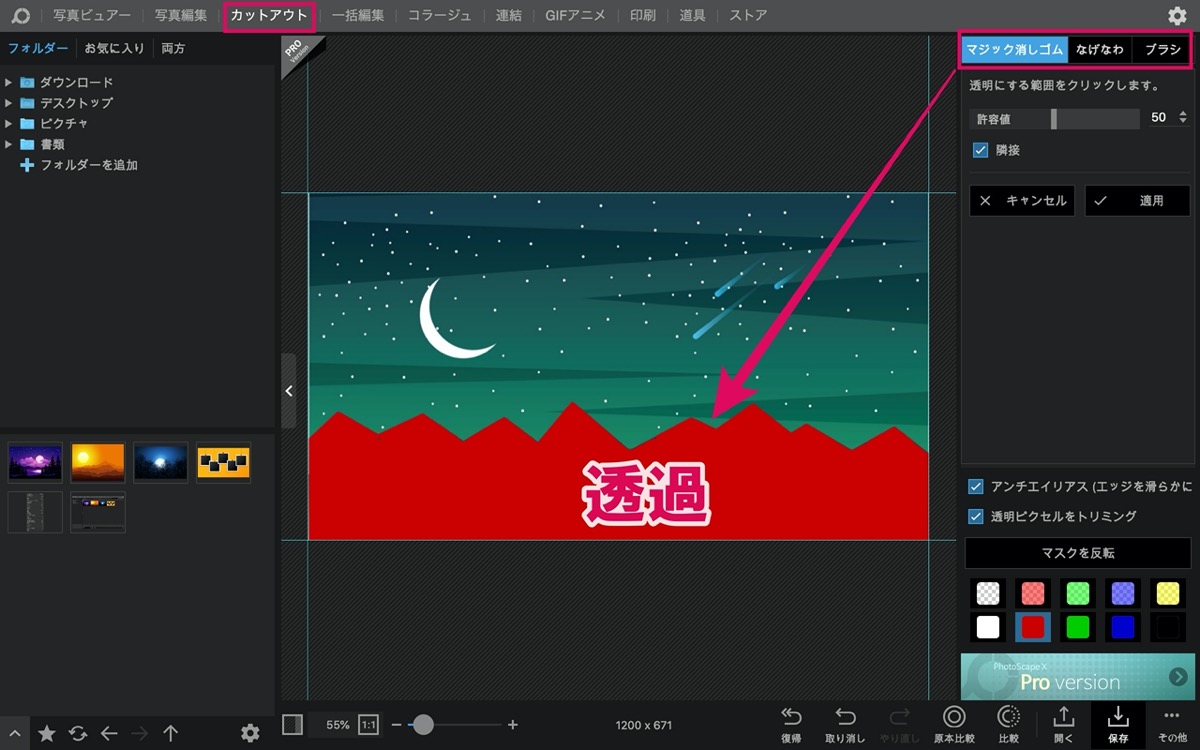Switch to the カットアウト tab

[269, 15]
